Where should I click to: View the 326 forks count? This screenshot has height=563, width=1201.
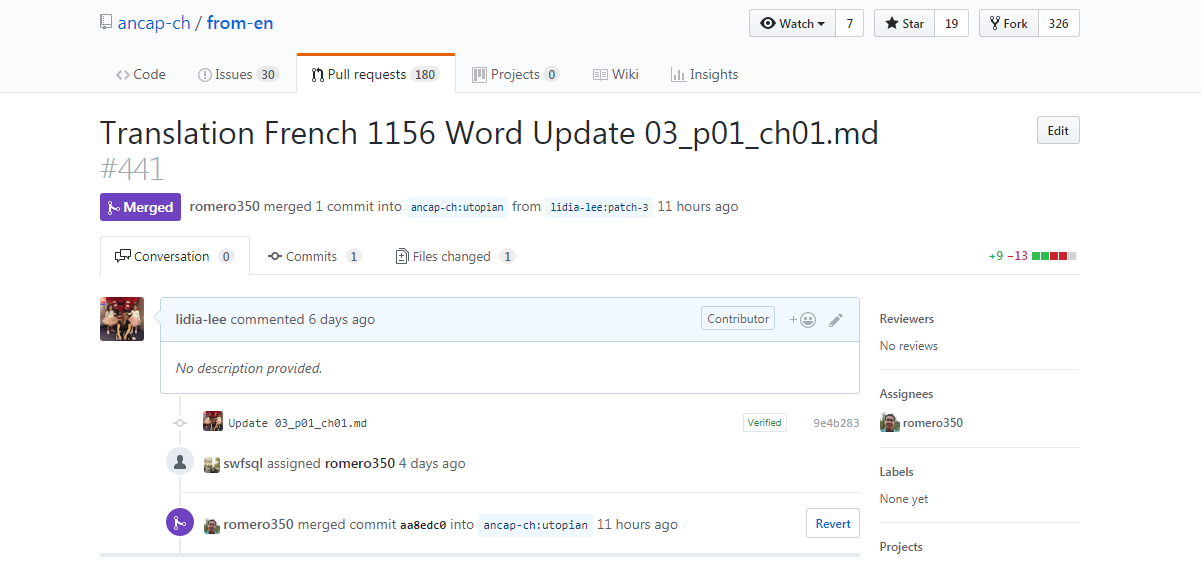click(x=1059, y=23)
